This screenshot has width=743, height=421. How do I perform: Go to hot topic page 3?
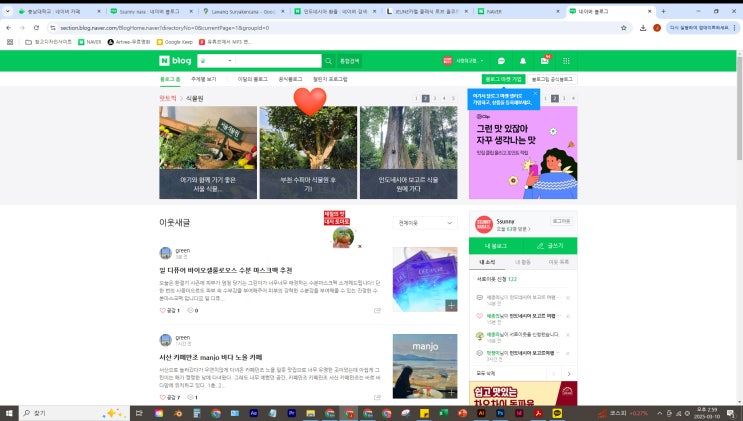click(x=435, y=98)
